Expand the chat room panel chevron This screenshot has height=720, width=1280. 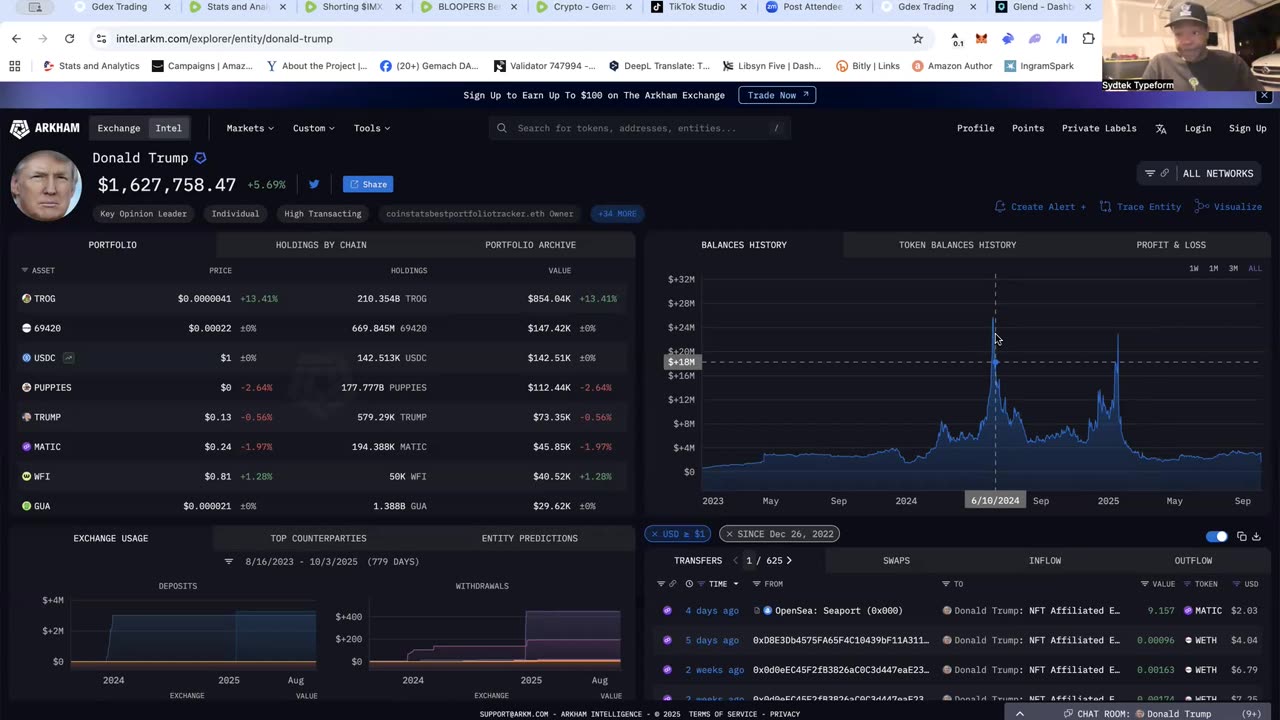coord(1019,714)
